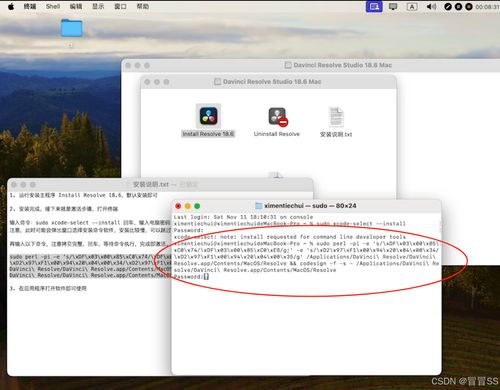Click the display mirroring icon in menu bar

click(x=393, y=7)
